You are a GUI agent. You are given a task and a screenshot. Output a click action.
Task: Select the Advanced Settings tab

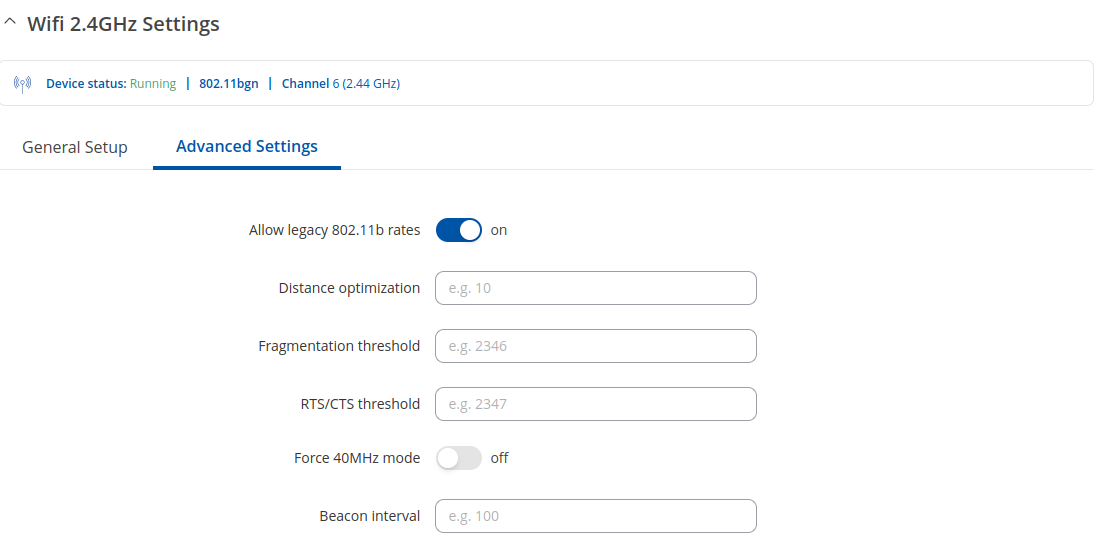pyautogui.click(x=247, y=146)
